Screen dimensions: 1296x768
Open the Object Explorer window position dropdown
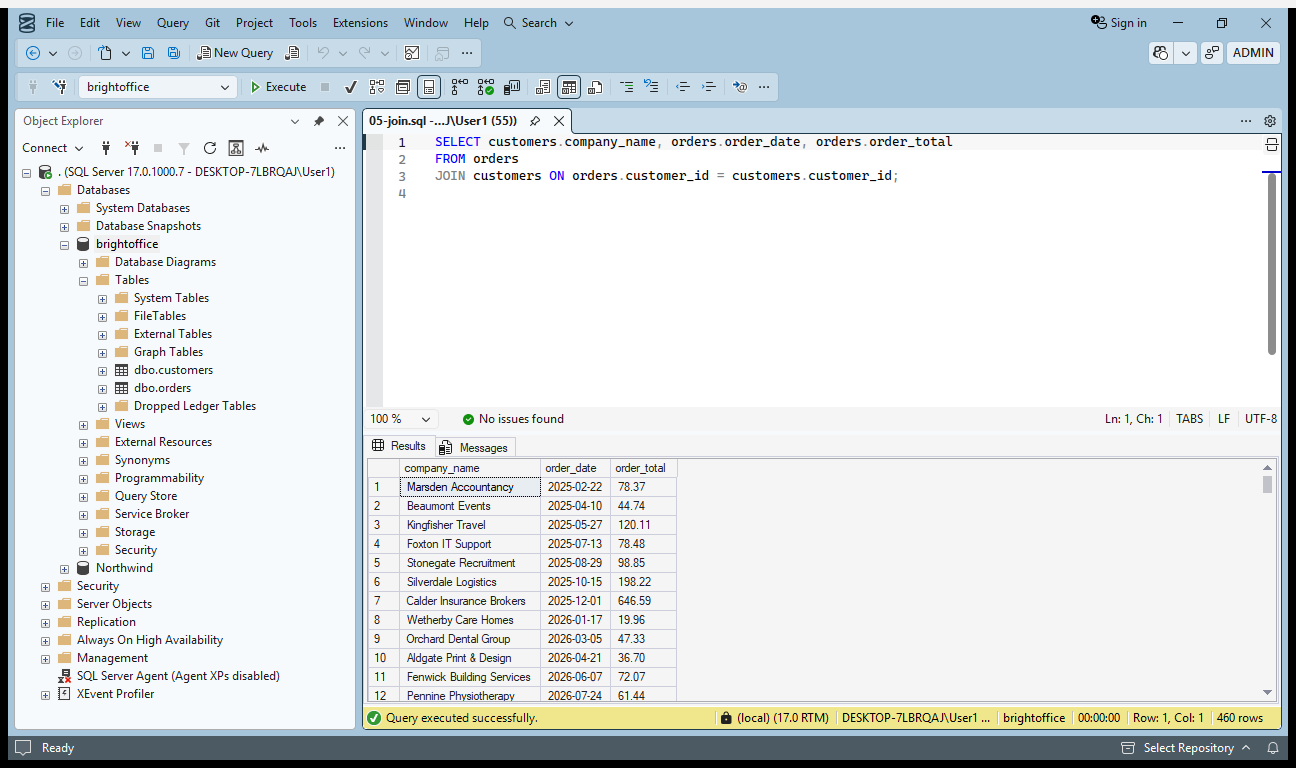[295, 121]
